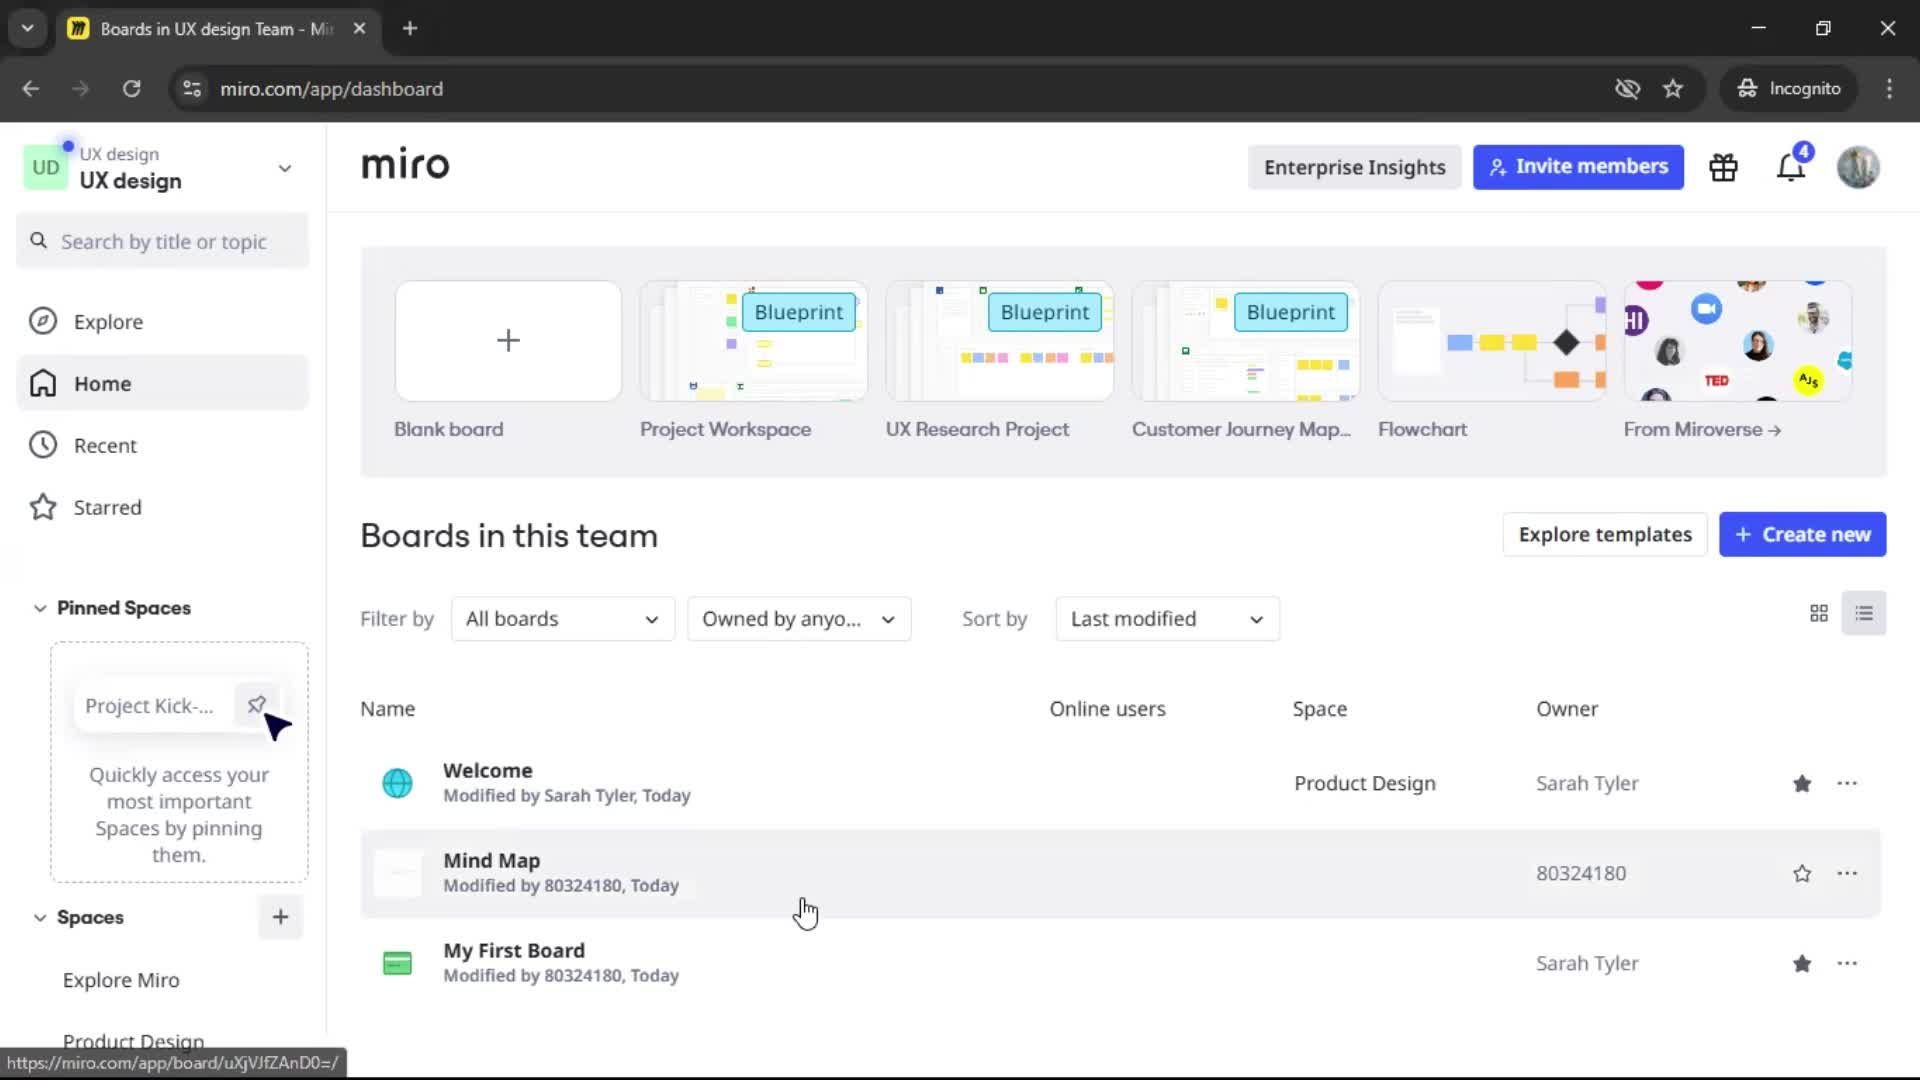Select the Flowchart template
1920x1080 pixels.
1491,341
